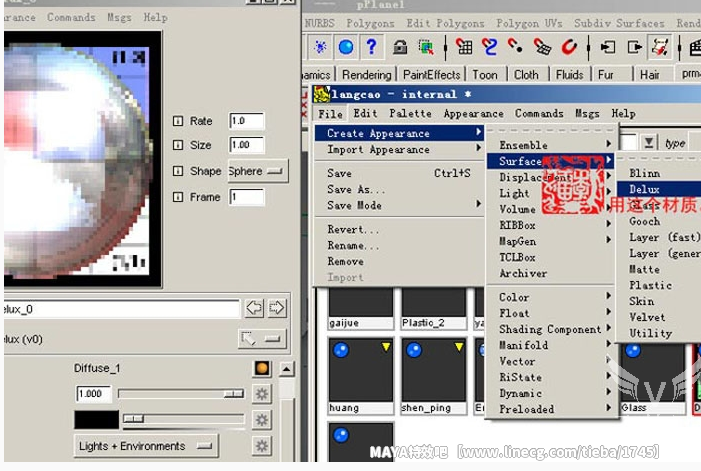Open the Lights + Environments dropdown
Screen dimensions: 701x471
point(146,446)
